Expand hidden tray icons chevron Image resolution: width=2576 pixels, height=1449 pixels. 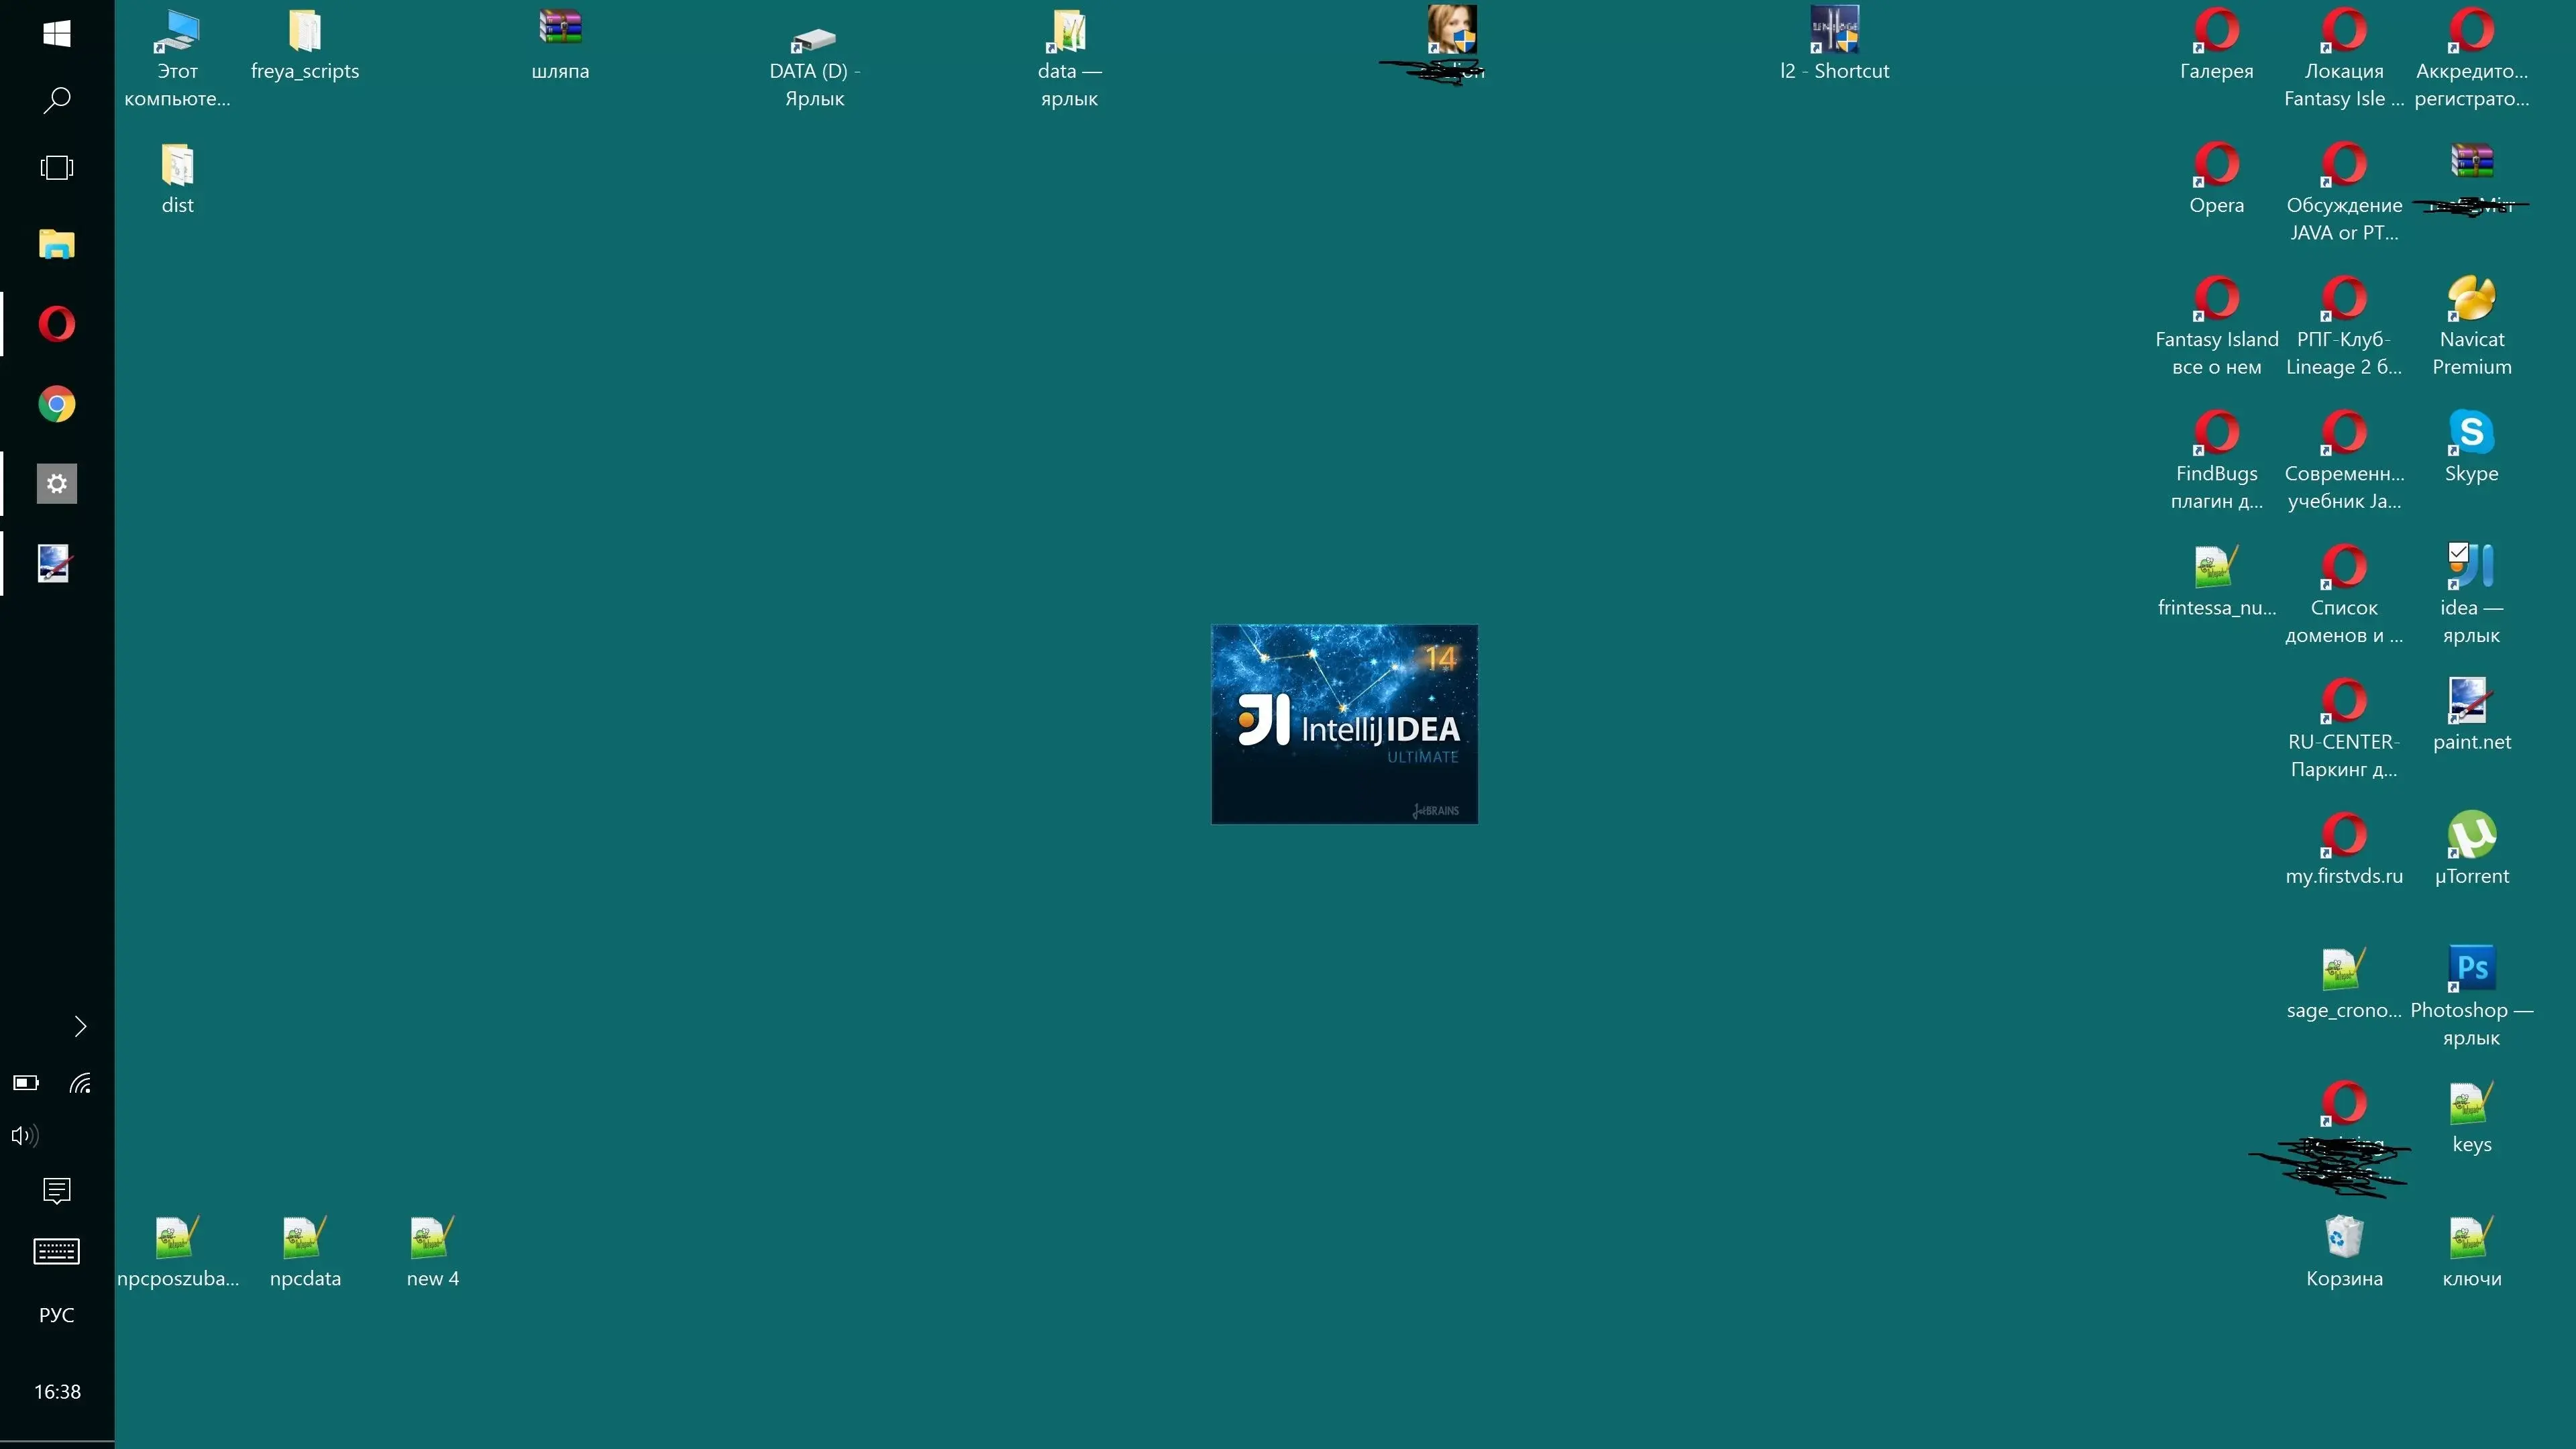pyautogui.click(x=80, y=1026)
